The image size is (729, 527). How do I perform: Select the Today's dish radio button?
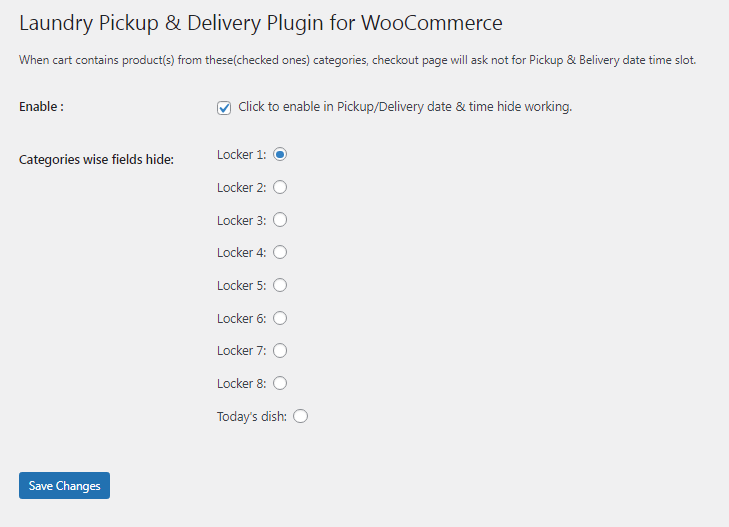point(300,416)
